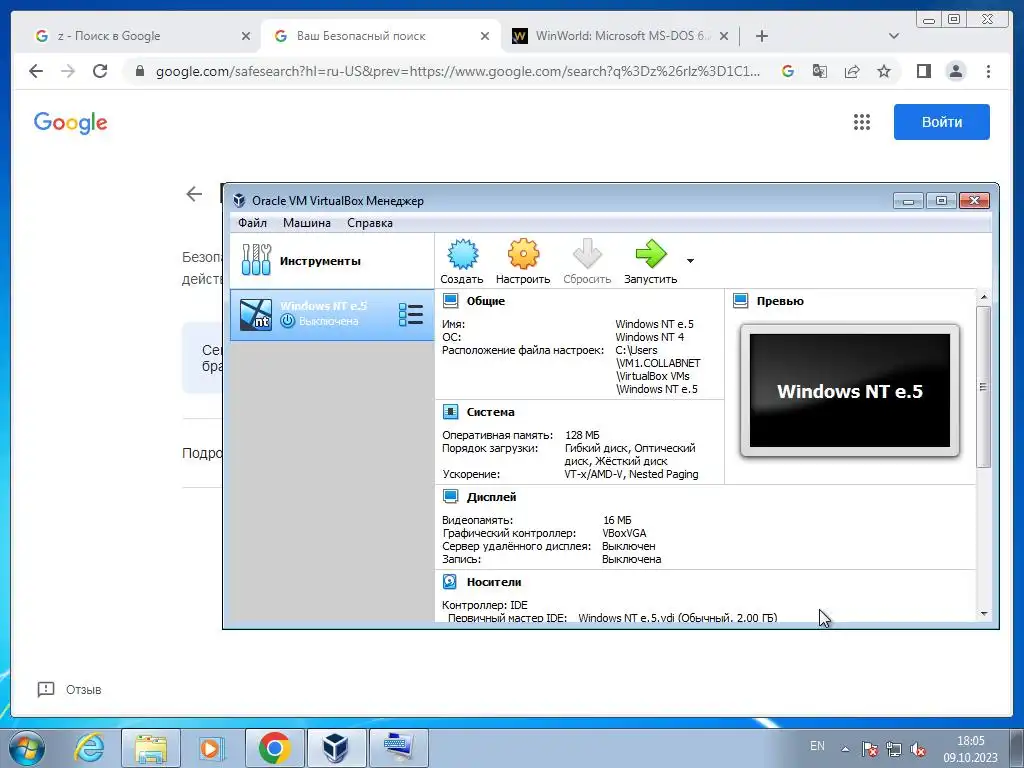Click the Google logo on the page
The width and height of the screenshot is (1024, 768).
71,123
